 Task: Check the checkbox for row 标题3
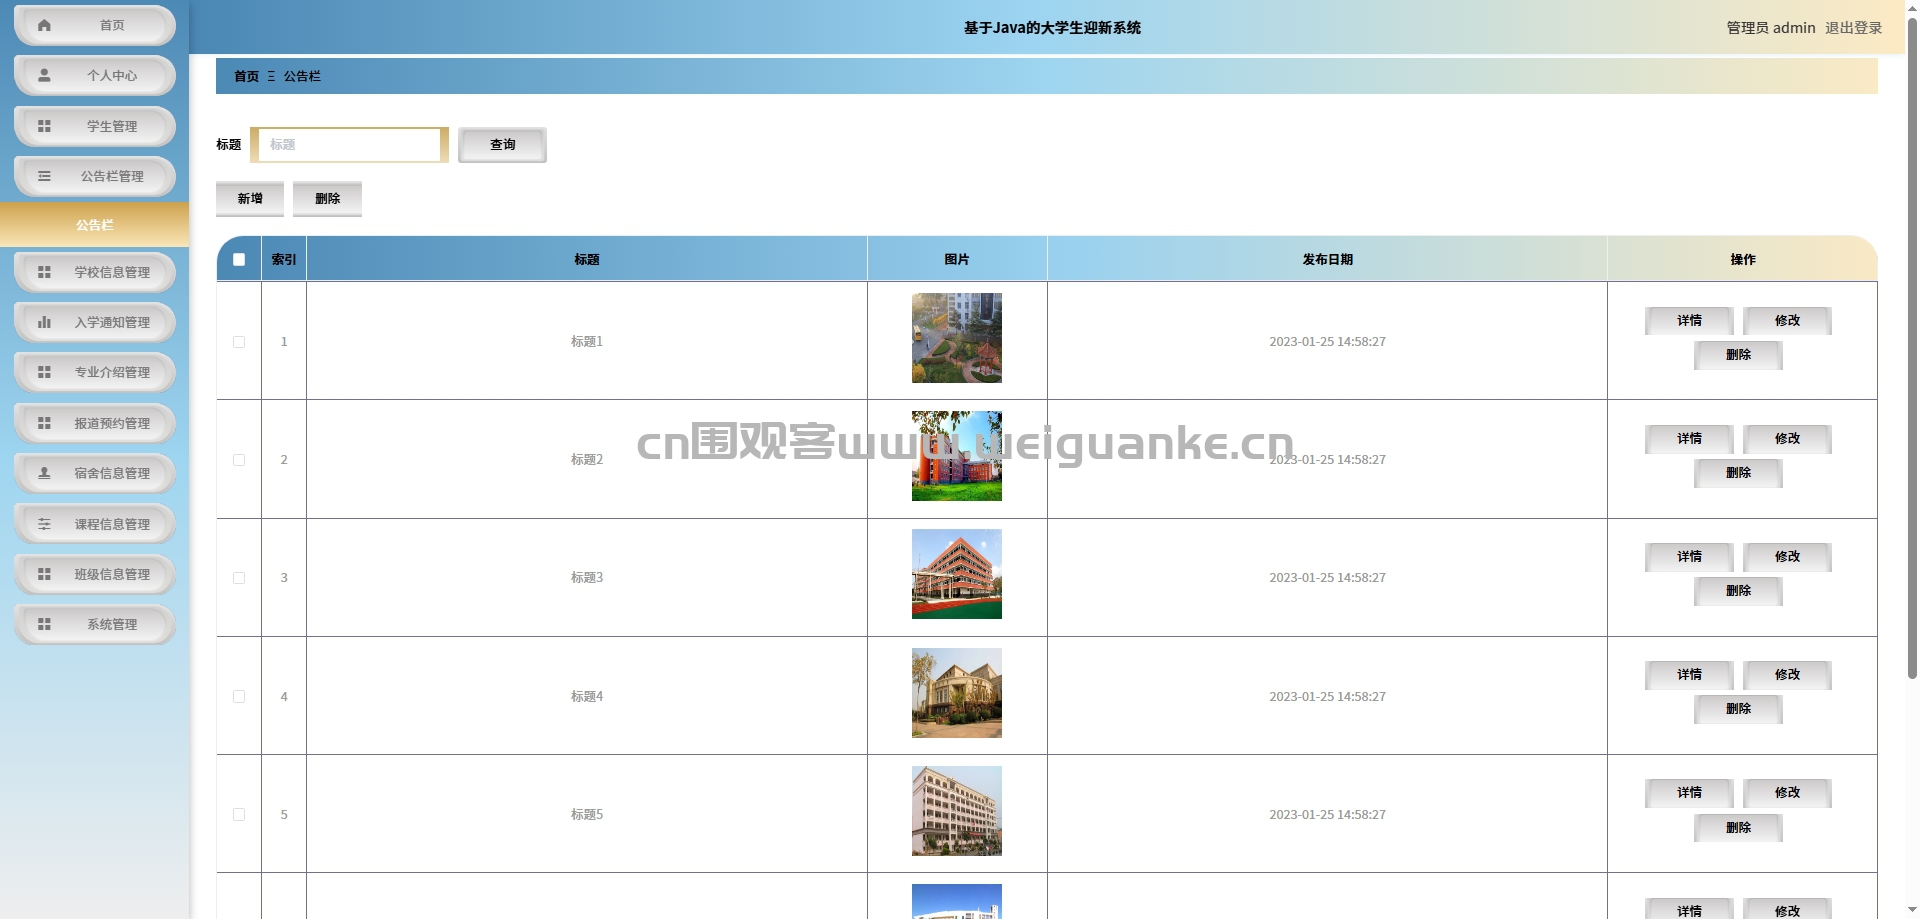coord(239,578)
